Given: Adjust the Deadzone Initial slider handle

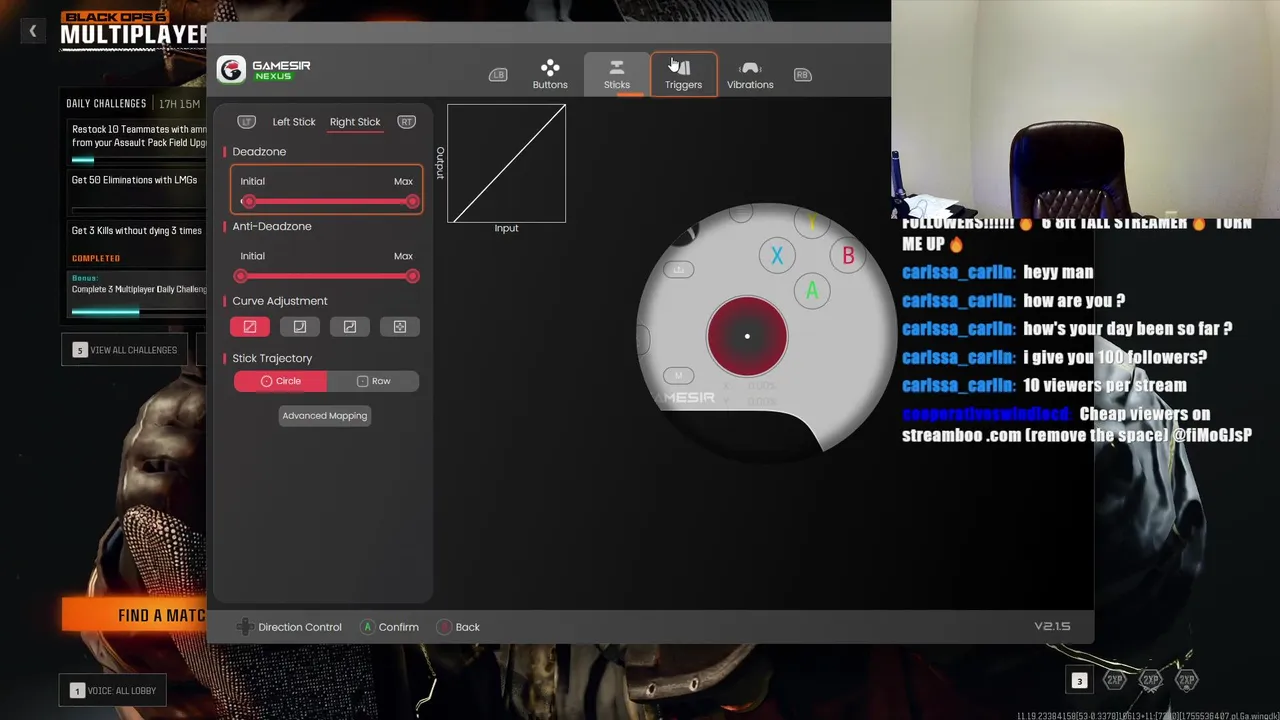Looking at the screenshot, I should 249,202.
